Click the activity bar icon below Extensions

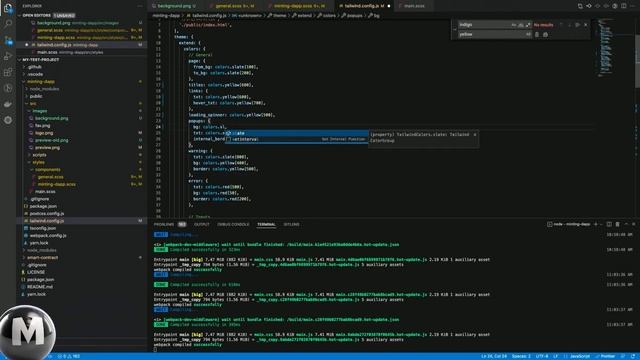coord(8,88)
